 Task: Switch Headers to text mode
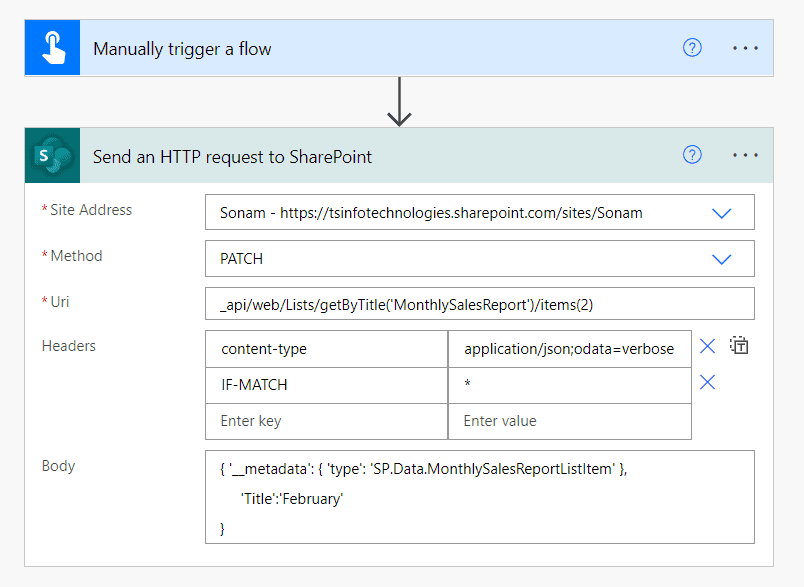(739, 346)
